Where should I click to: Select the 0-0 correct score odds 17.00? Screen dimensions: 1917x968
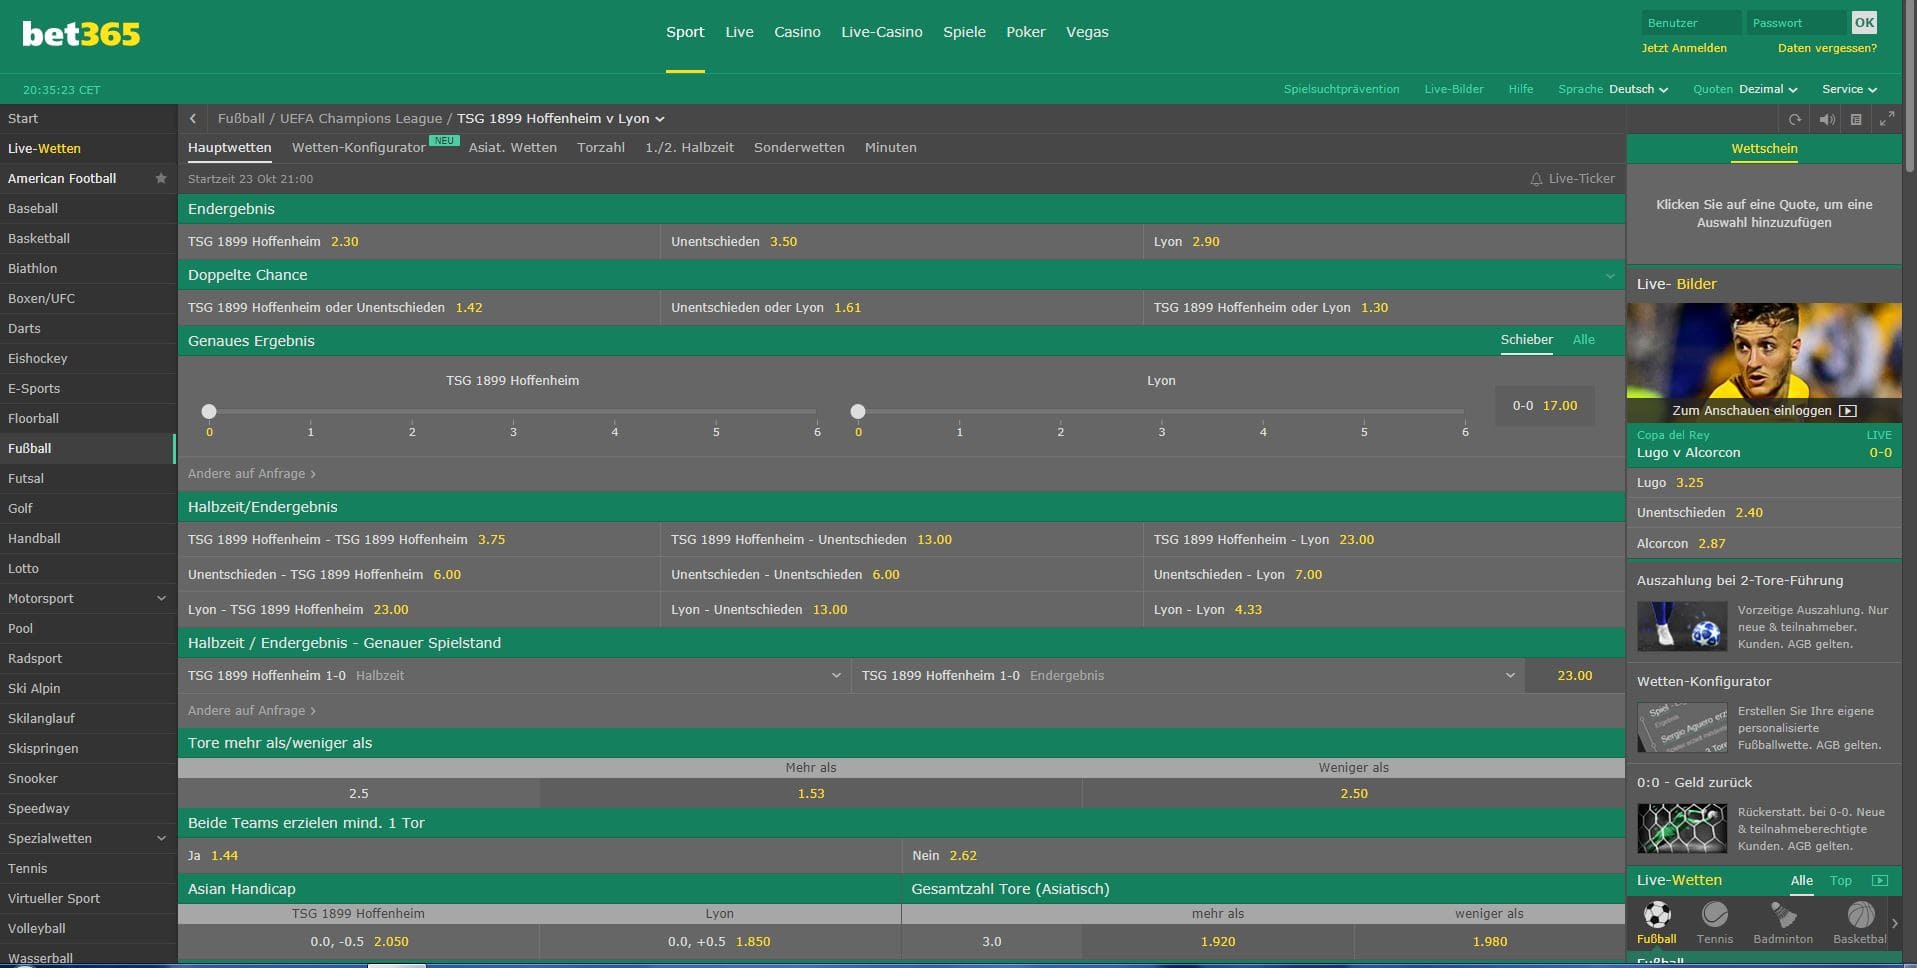(1544, 406)
